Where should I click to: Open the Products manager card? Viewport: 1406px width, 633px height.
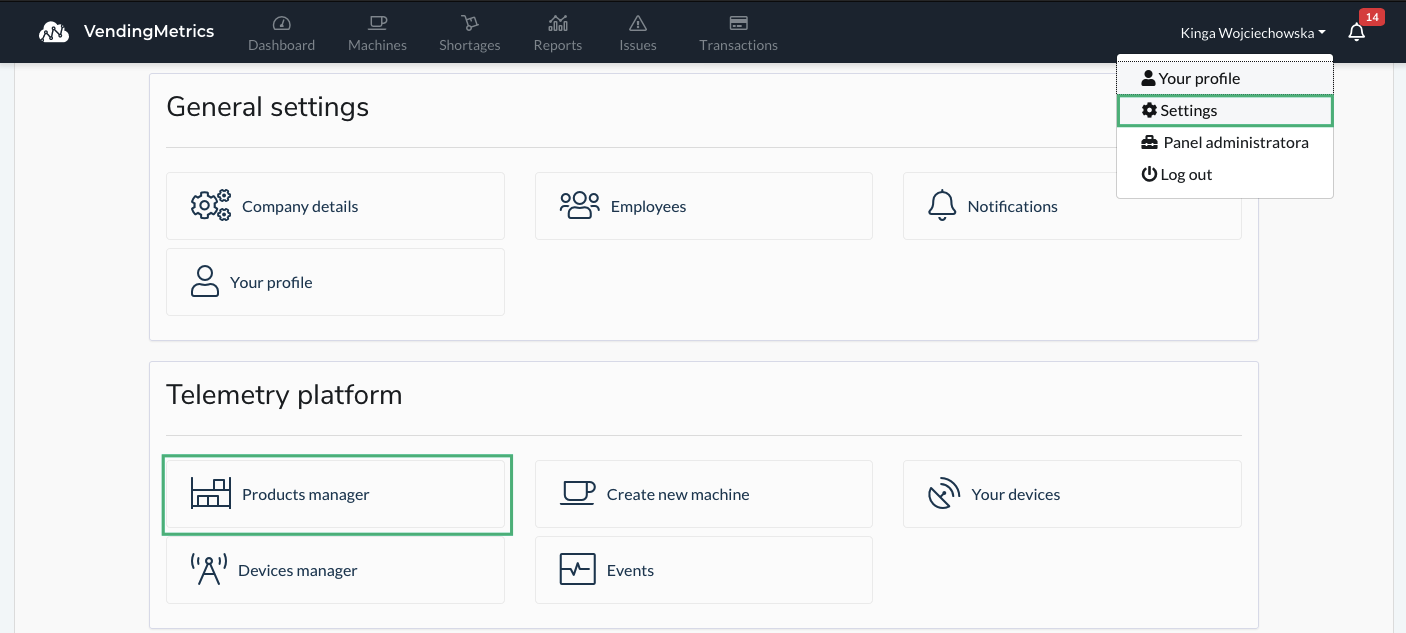335,494
